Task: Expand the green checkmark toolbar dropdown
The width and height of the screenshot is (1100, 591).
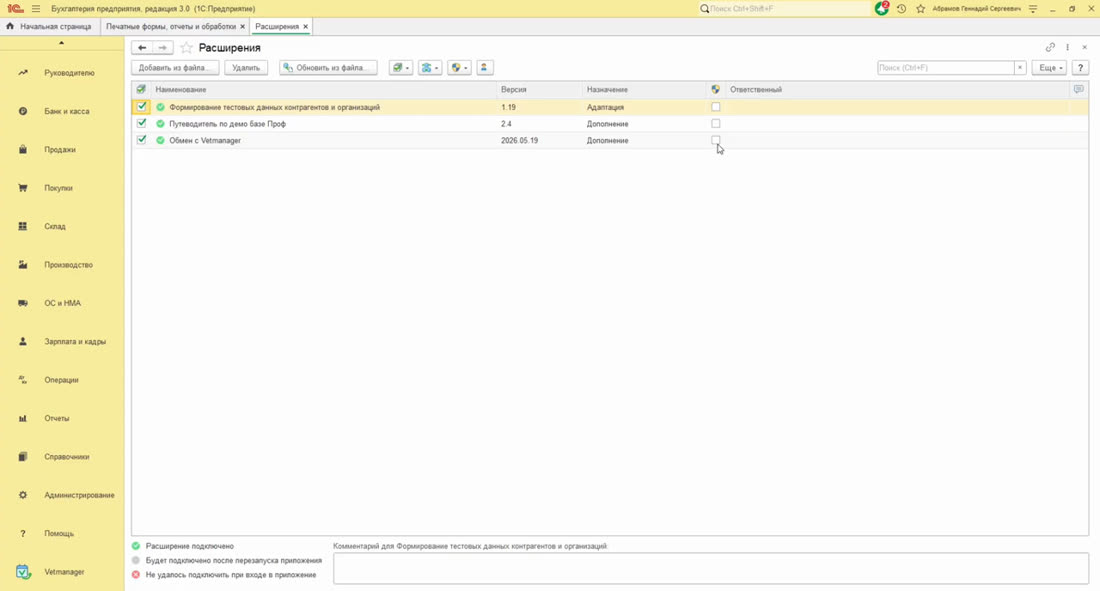Action: tap(401, 67)
